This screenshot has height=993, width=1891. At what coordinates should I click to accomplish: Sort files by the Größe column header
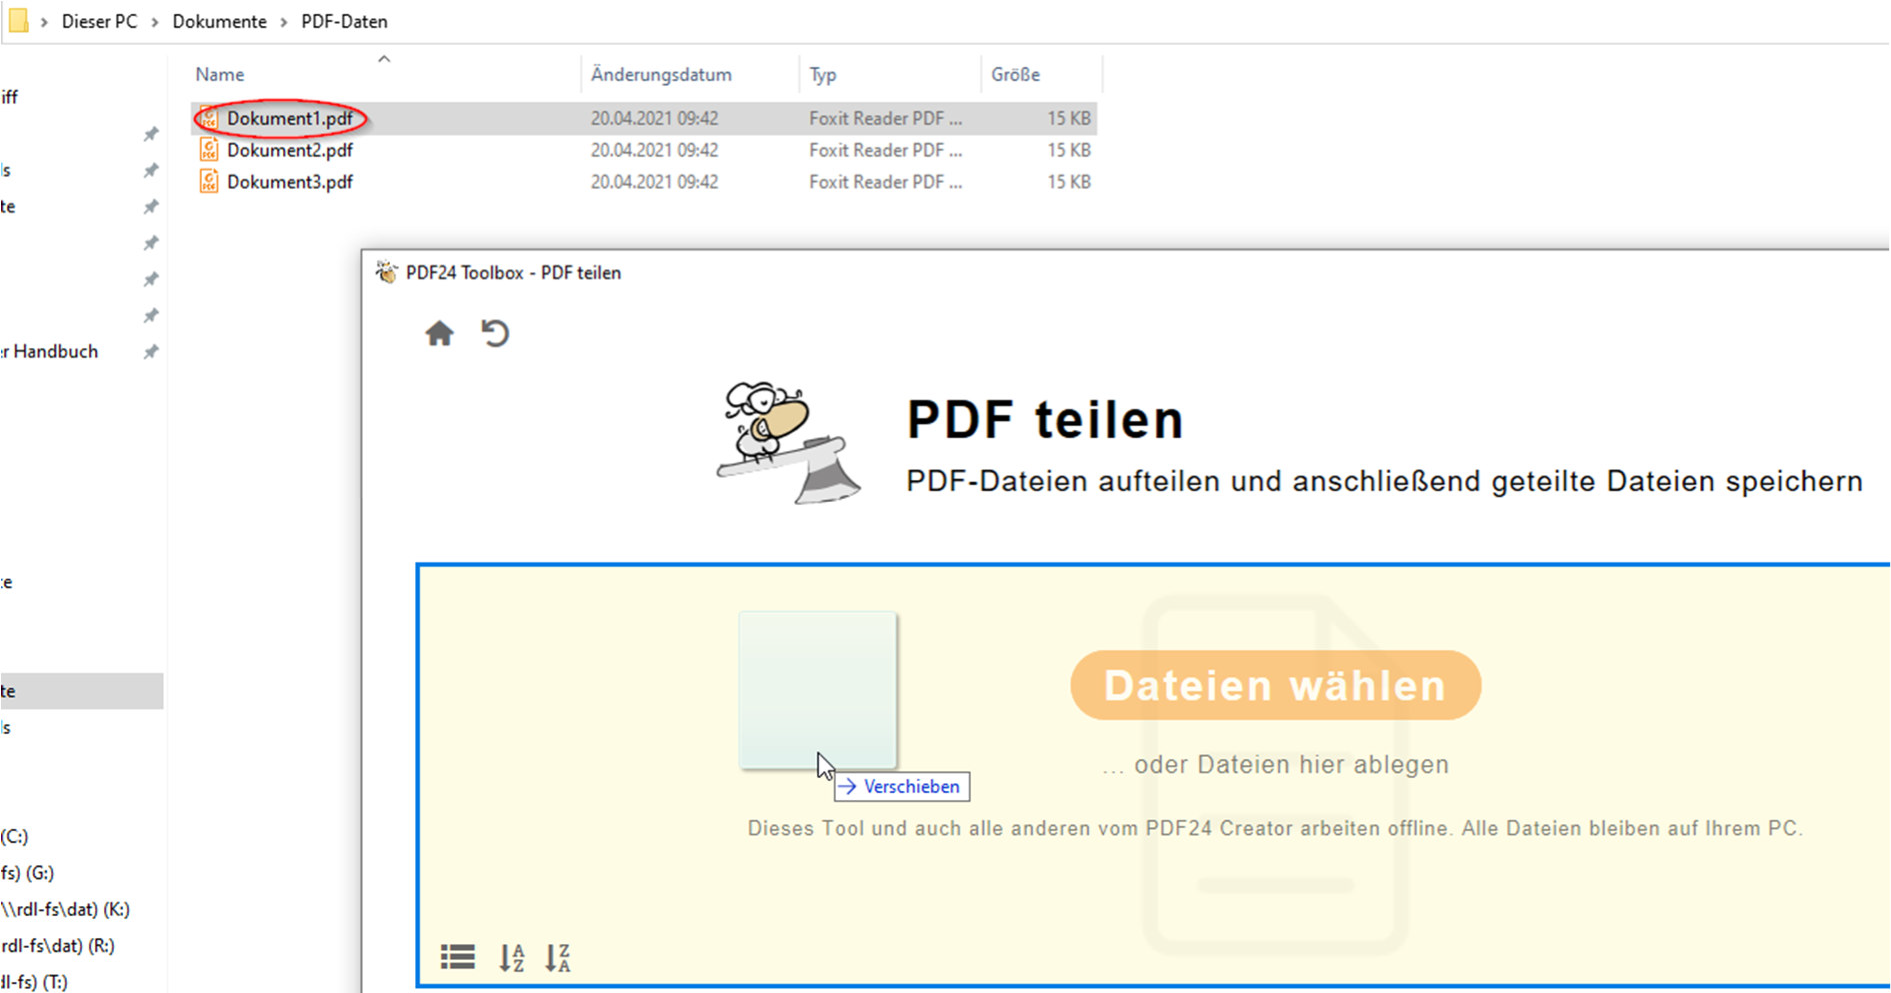[x=1015, y=73]
